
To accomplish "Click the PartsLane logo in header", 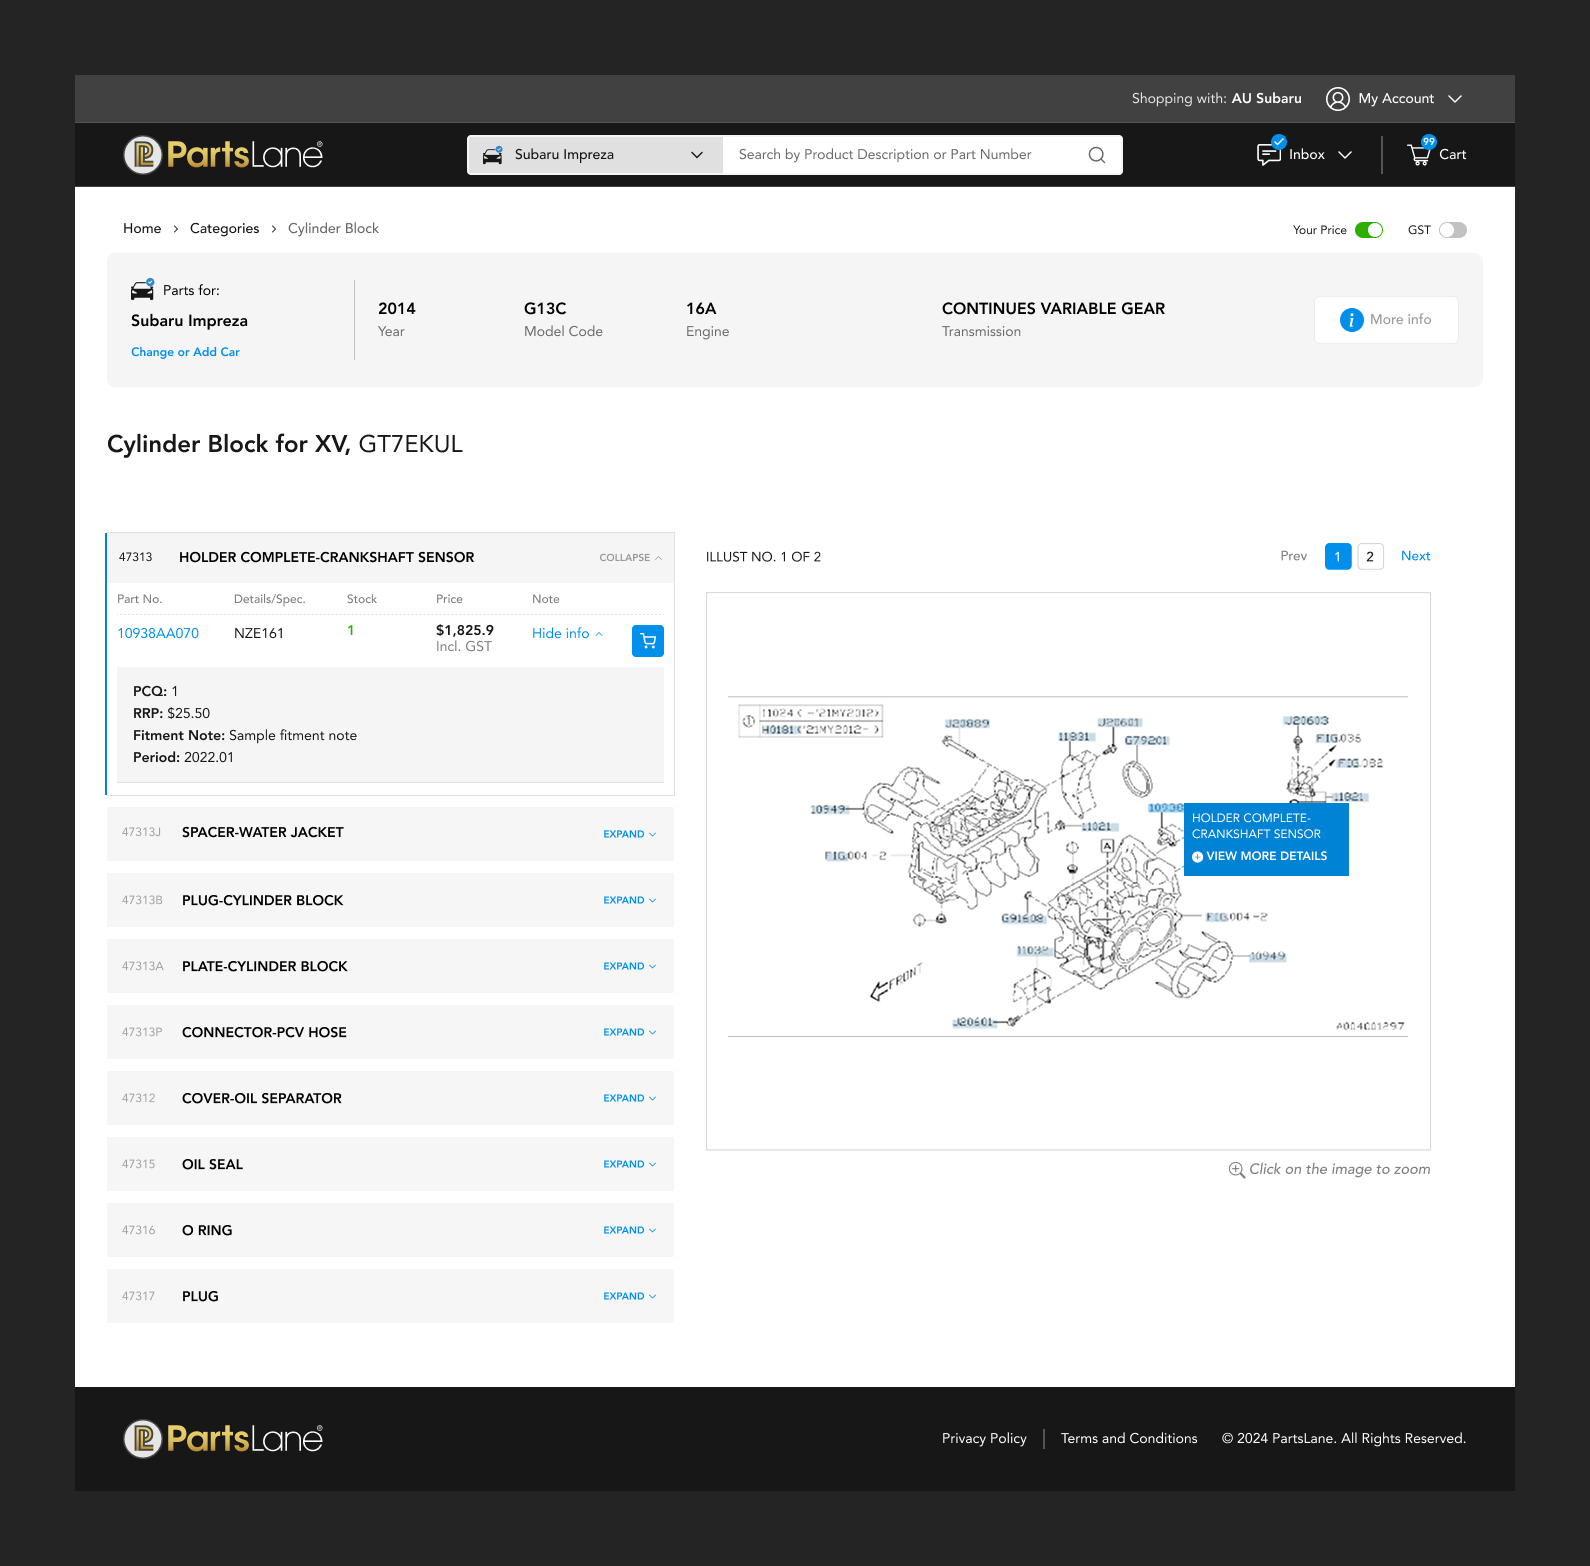I will click(223, 155).
